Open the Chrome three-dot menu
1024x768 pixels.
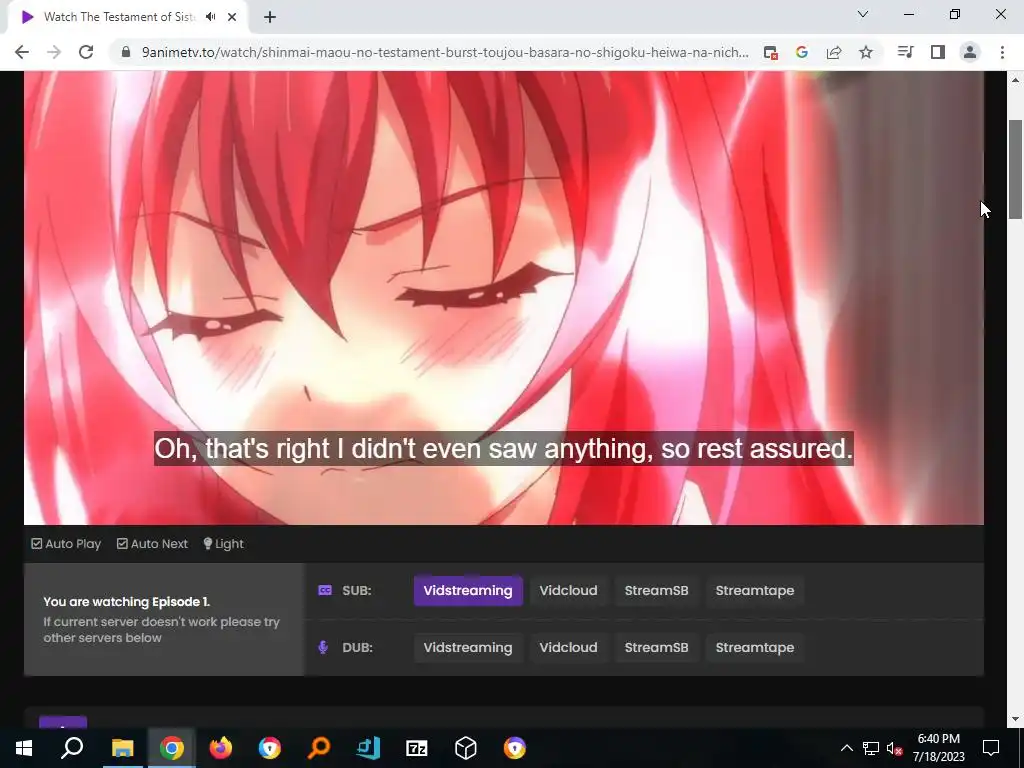[1002, 52]
